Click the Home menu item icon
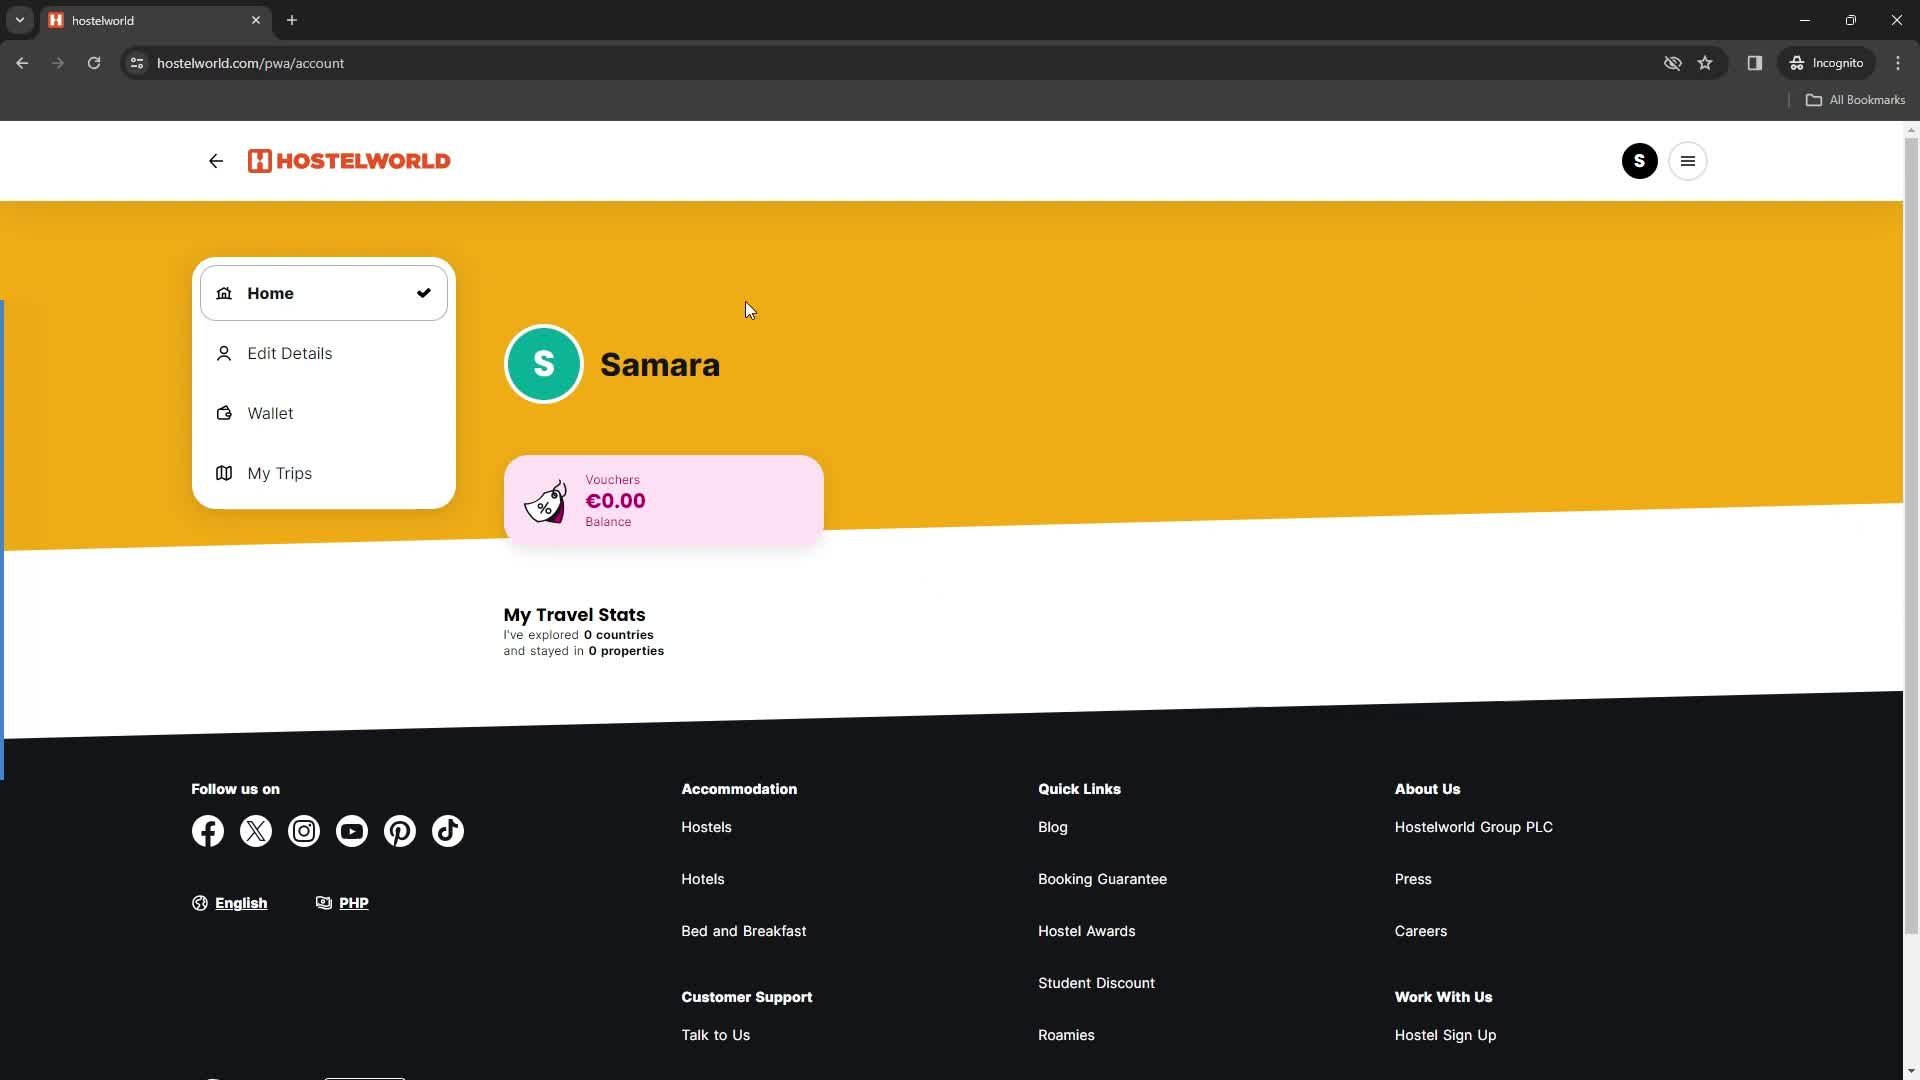 pos(224,293)
